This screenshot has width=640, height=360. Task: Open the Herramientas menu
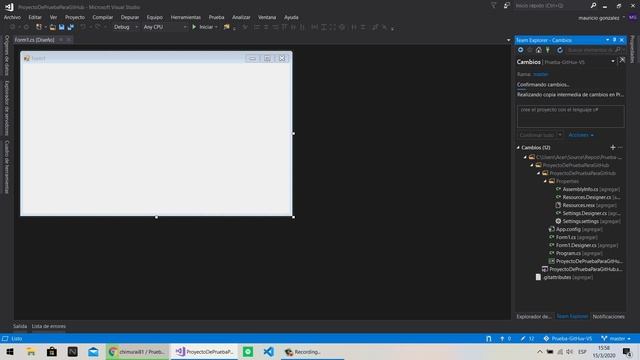pyautogui.click(x=186, y=17)
